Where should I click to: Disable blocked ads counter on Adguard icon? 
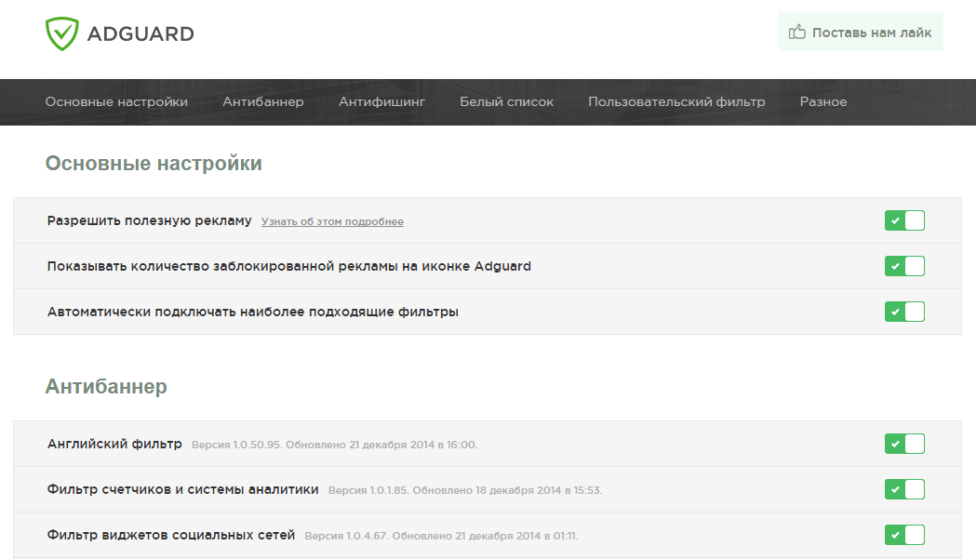point(904,266)
